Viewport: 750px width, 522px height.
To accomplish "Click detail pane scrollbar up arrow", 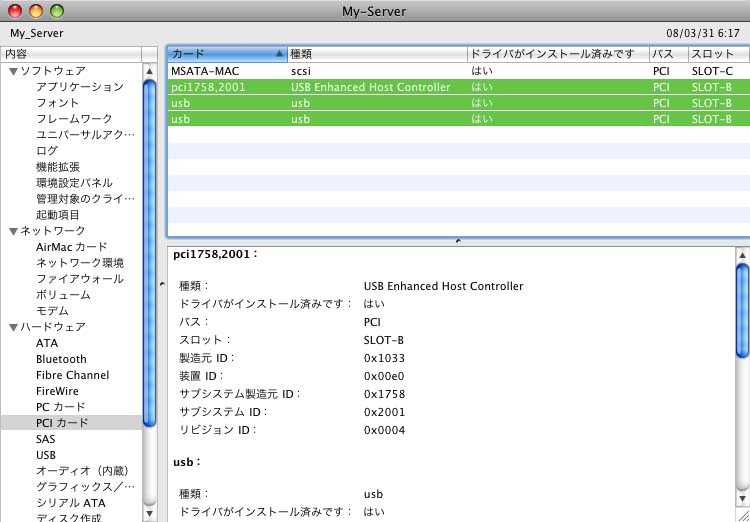I will click(x=742, y=255).
